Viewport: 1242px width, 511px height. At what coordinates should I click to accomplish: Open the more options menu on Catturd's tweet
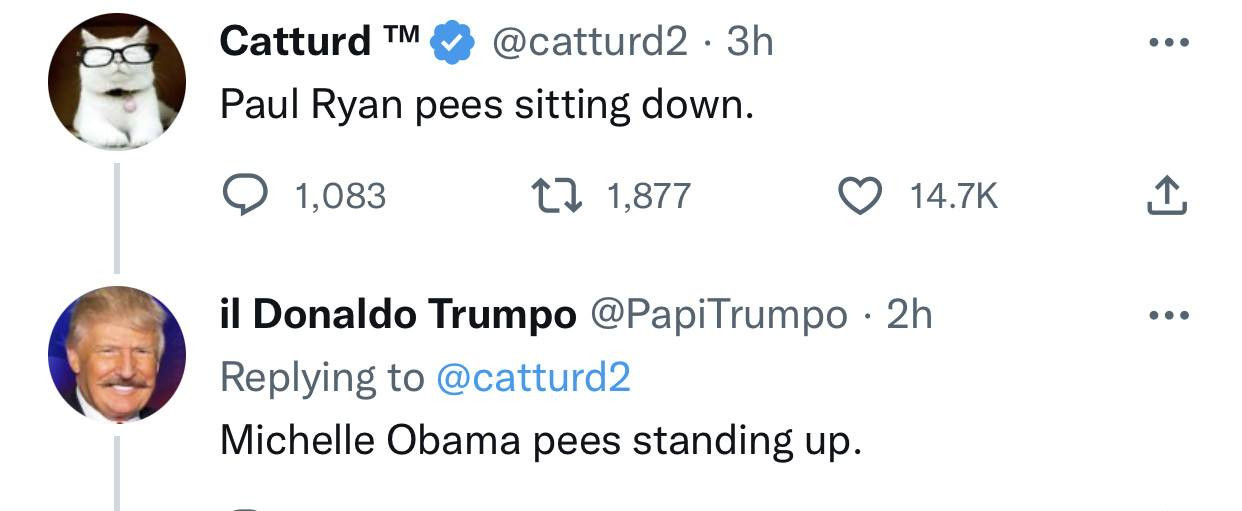1166,43
